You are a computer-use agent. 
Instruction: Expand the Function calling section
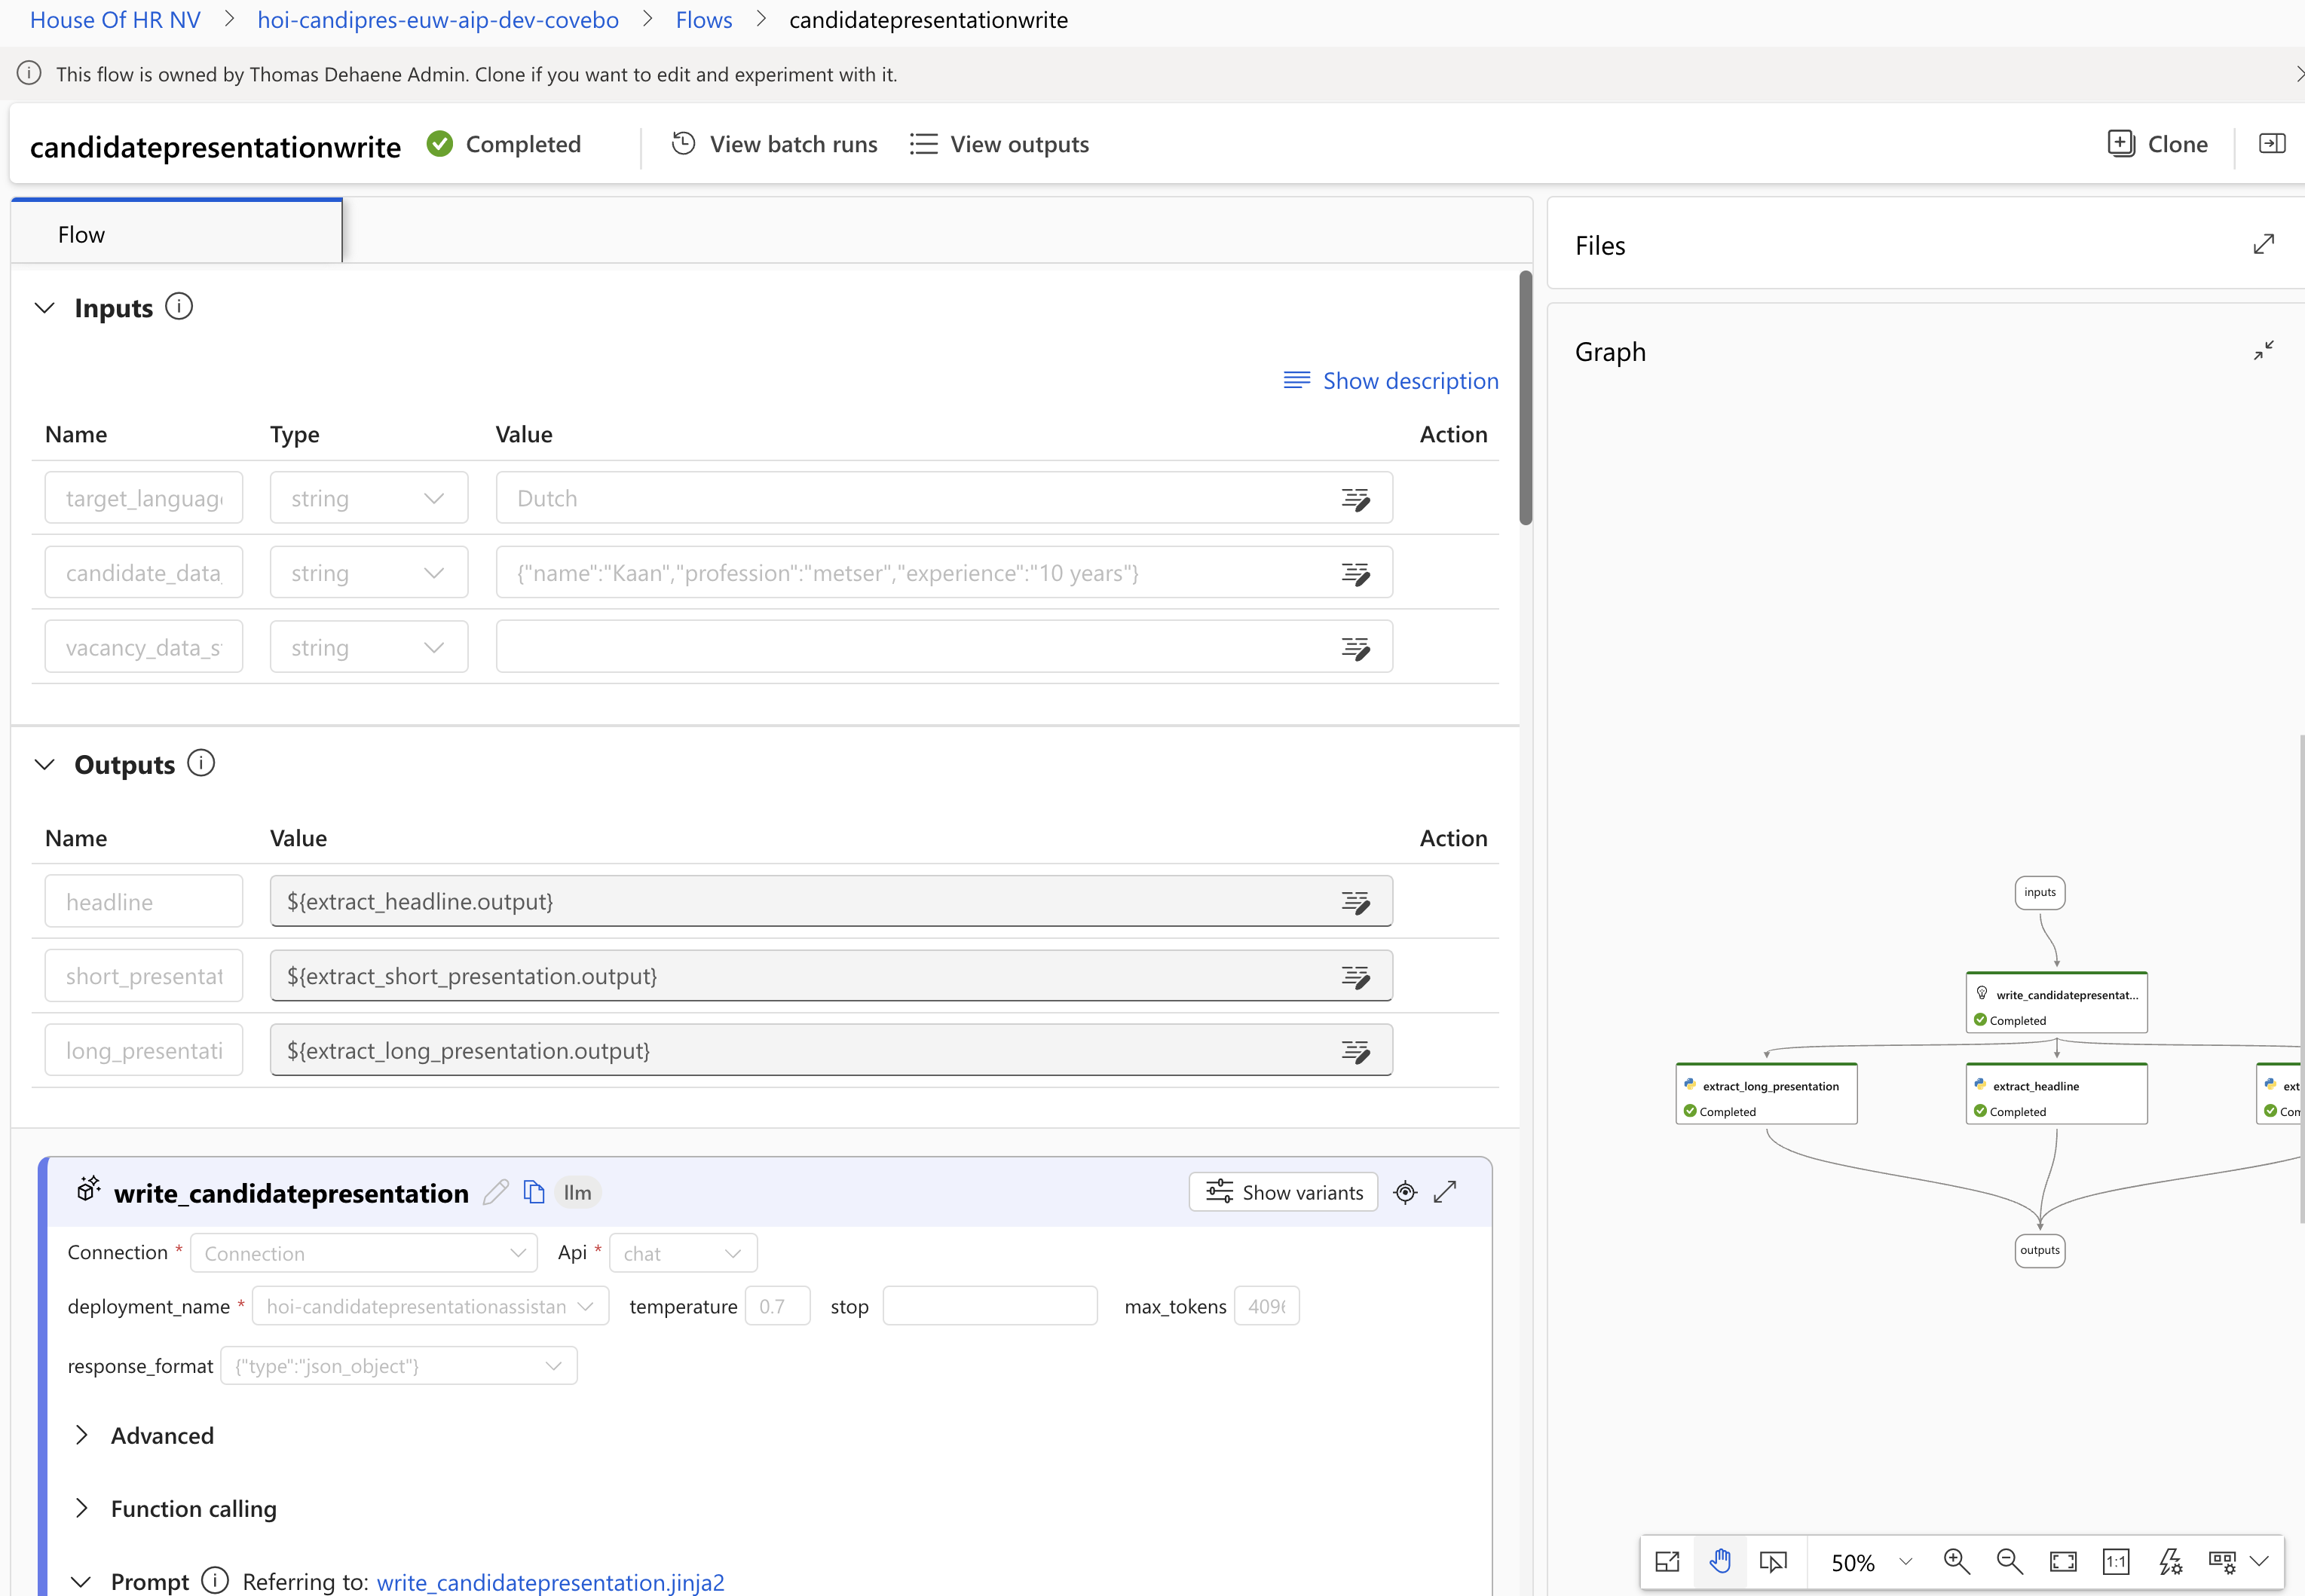(x=82, y=1509)
